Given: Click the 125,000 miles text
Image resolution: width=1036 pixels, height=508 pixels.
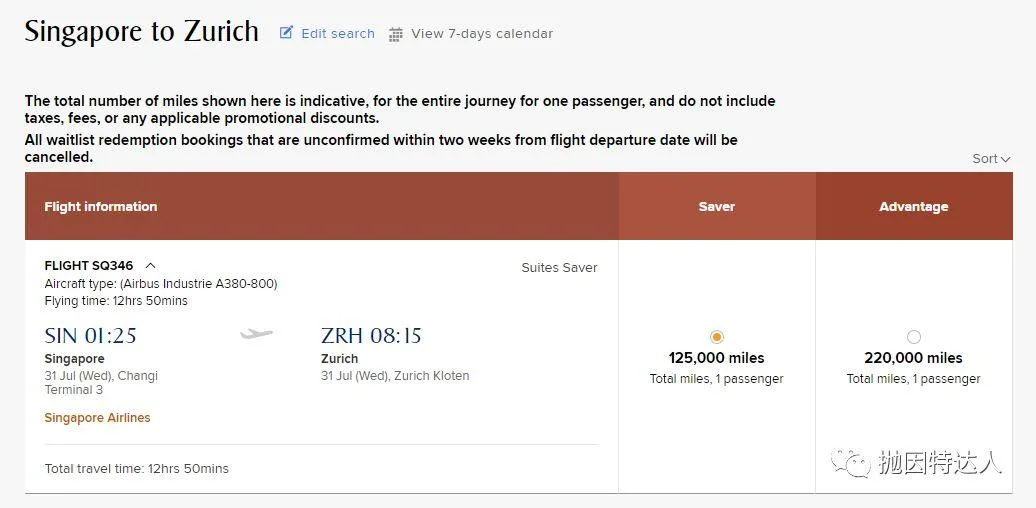Looking at the screenshot, I should click(716, 358).
